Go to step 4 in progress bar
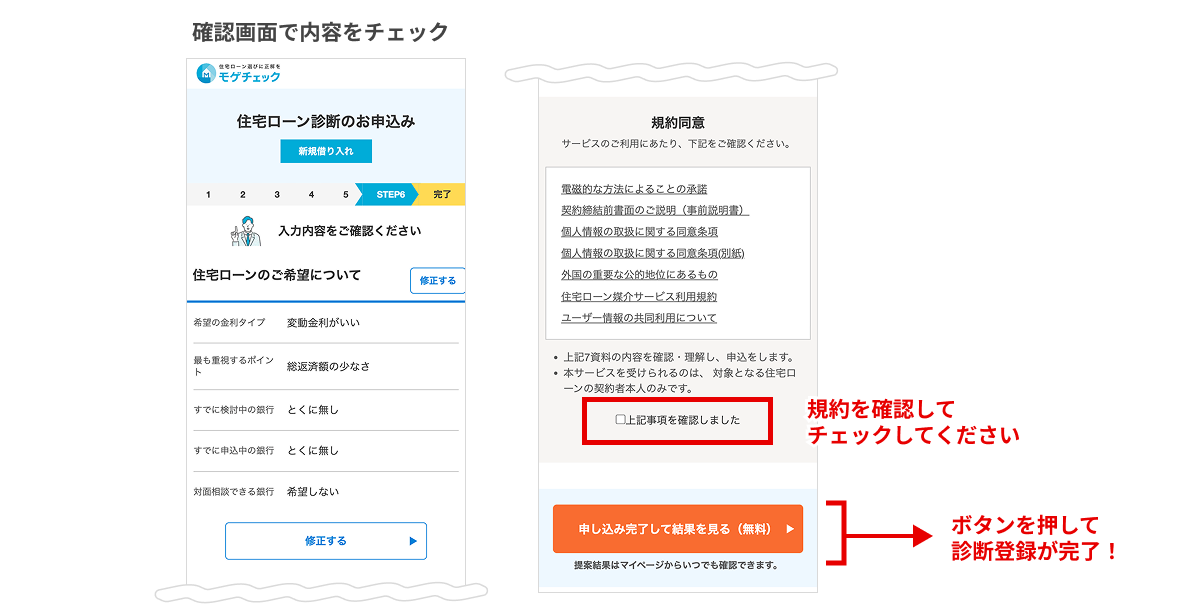The width and height of the screenshot is (1200, 609). click(311, 194)
